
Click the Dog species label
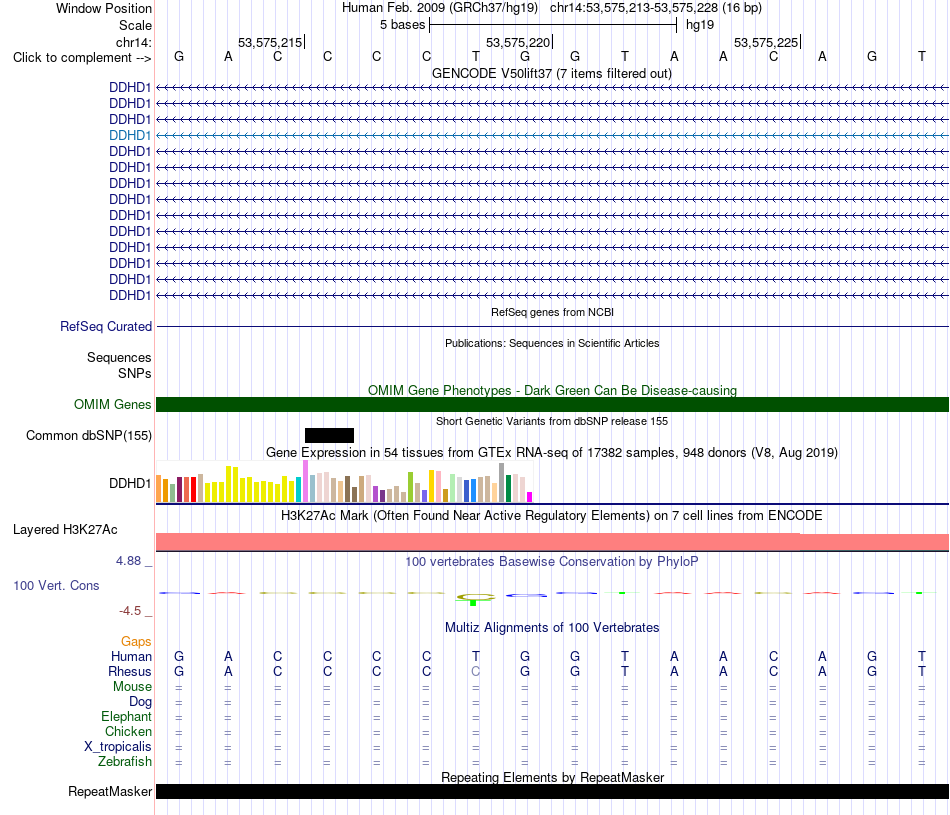coord(140,702)
